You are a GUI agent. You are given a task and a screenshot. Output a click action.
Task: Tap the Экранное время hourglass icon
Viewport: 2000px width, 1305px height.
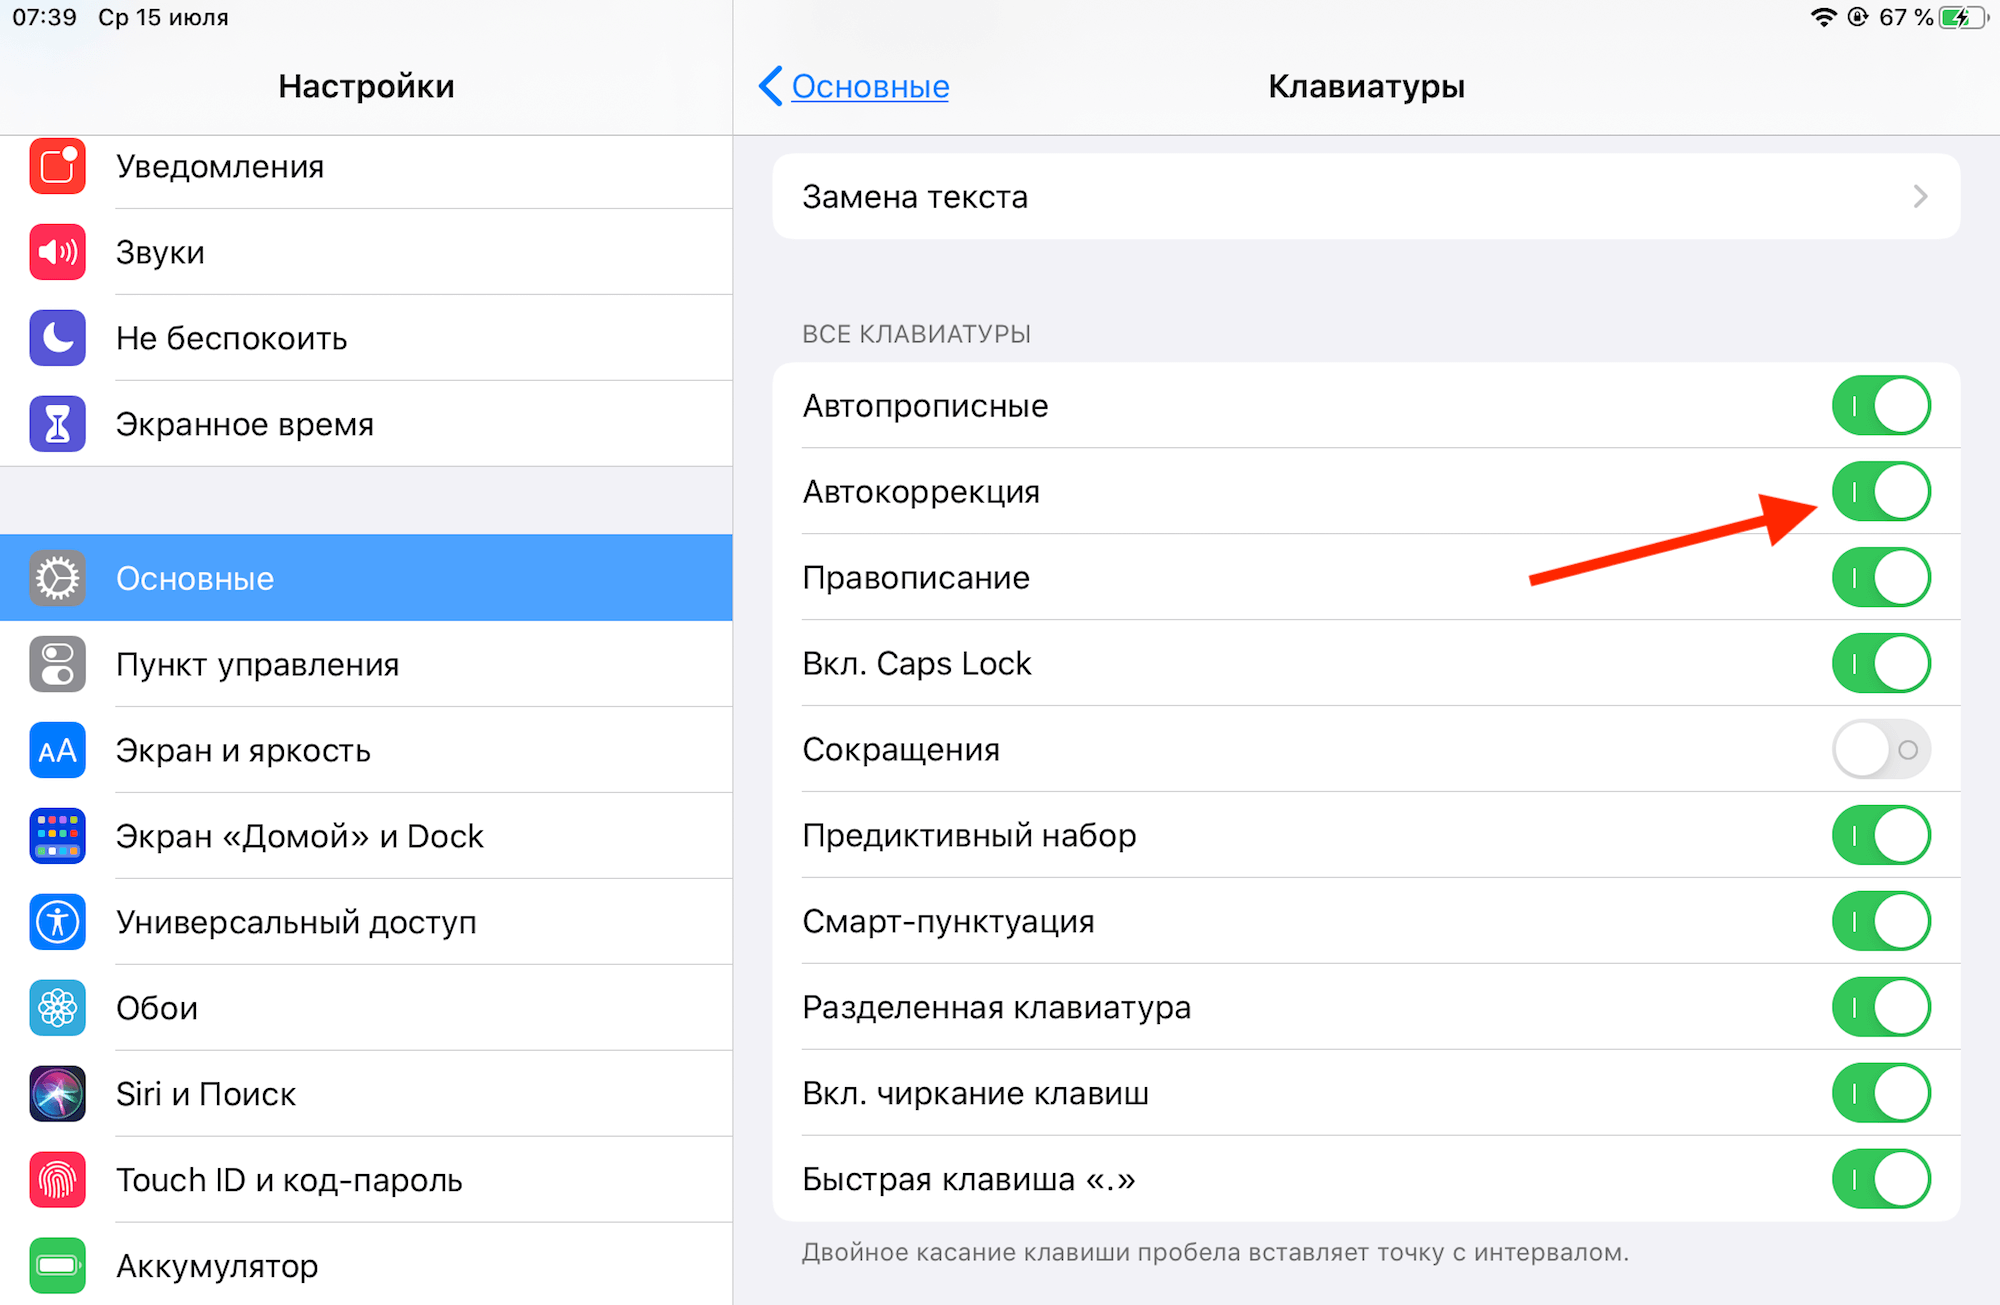57,424
